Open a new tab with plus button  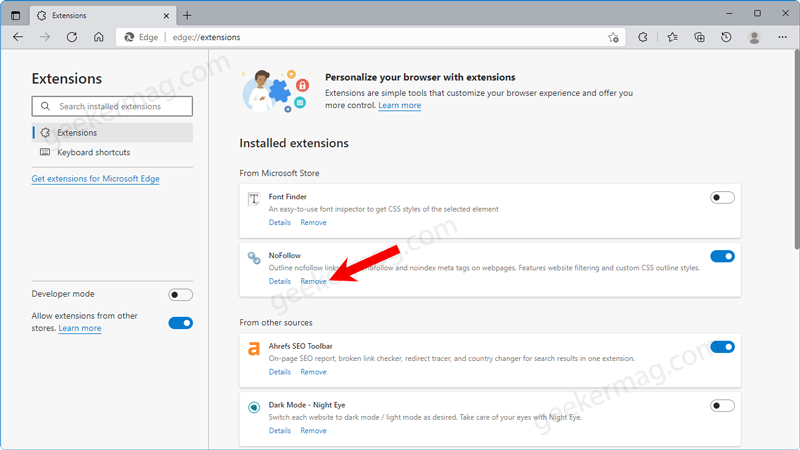(187, 15)
